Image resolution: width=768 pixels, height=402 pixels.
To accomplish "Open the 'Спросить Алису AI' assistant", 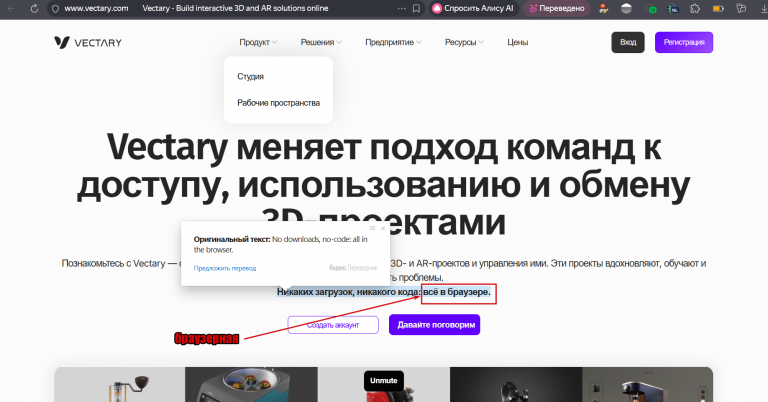I will 473,8.
